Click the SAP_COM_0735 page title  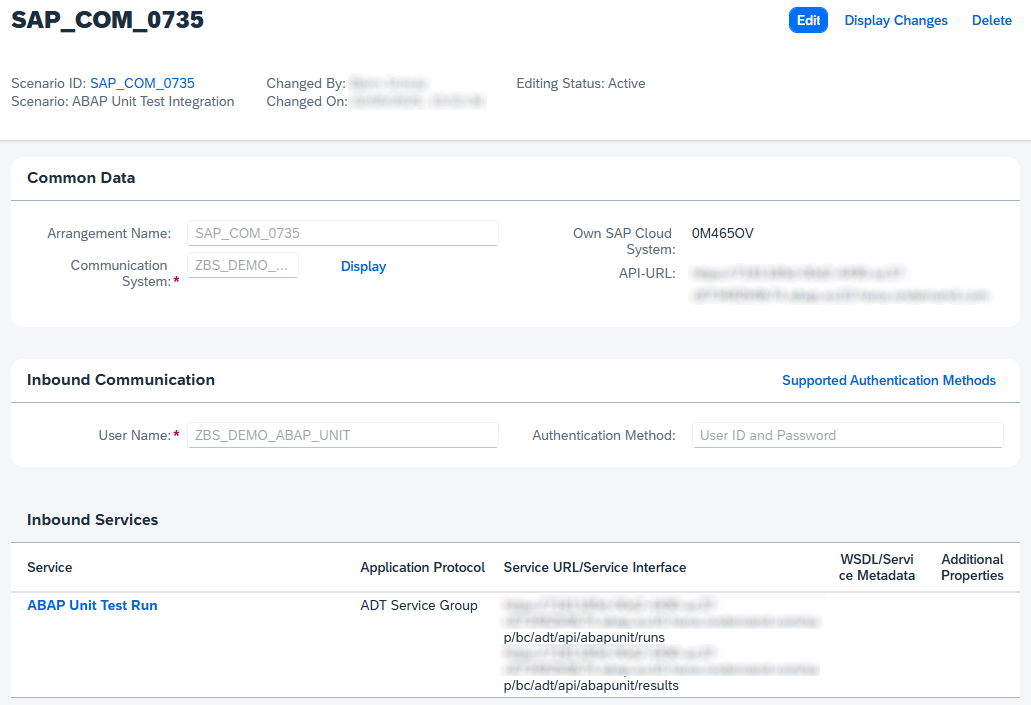click(x=107, y=20)
